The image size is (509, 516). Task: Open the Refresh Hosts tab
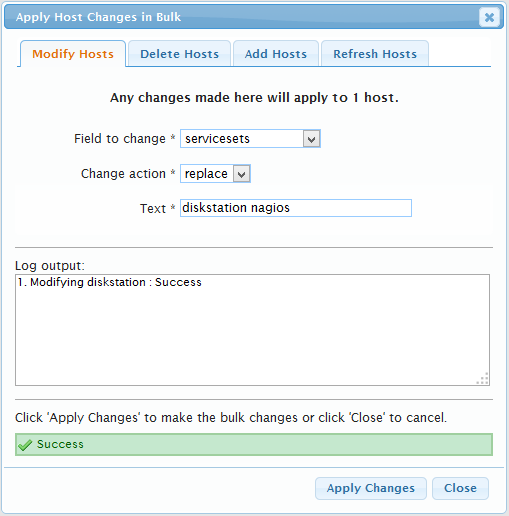375,54
